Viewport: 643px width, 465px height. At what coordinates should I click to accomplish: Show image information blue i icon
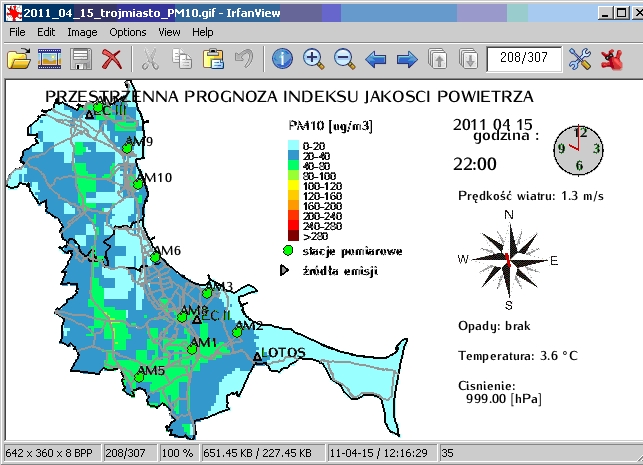tap(283, 59)
